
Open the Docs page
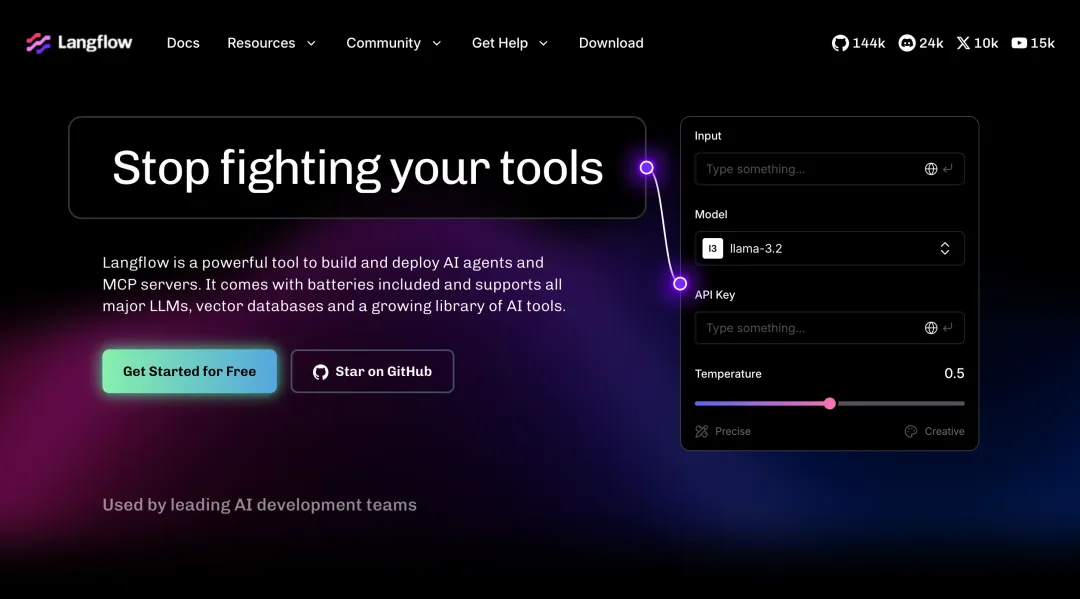183,43
